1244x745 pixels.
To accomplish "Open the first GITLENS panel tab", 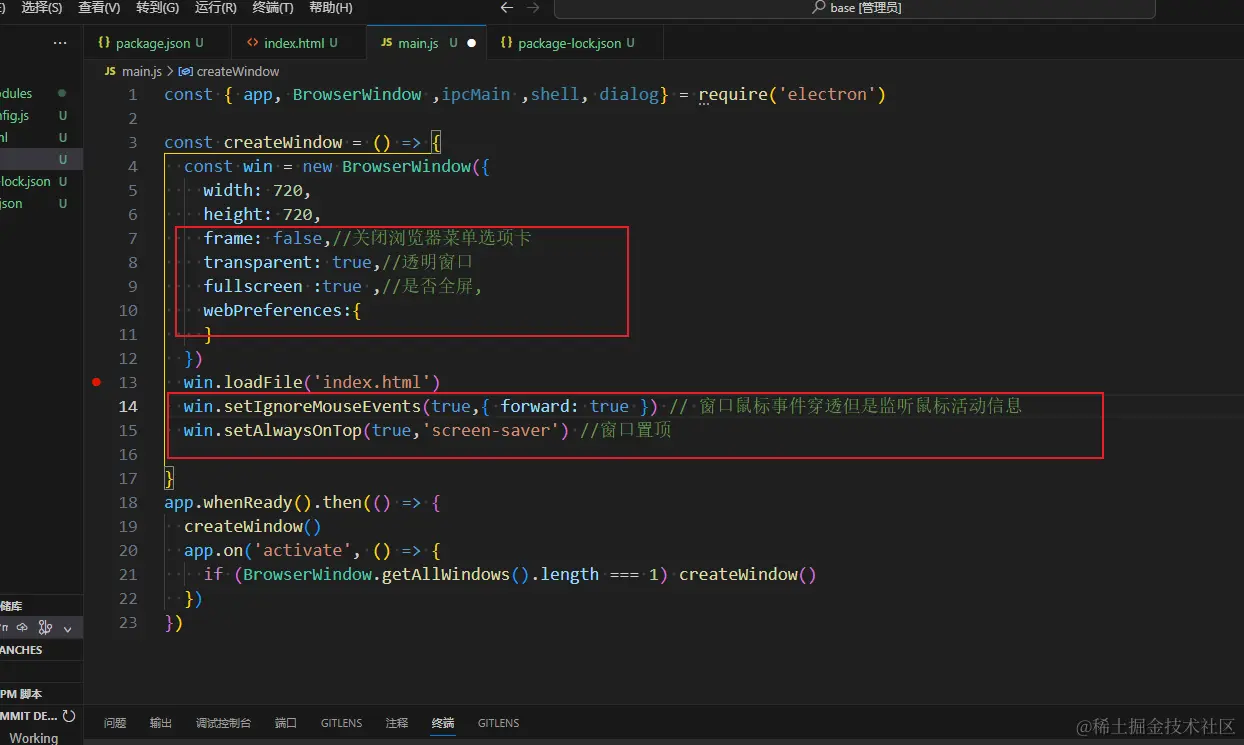I will tap(341, 723).
